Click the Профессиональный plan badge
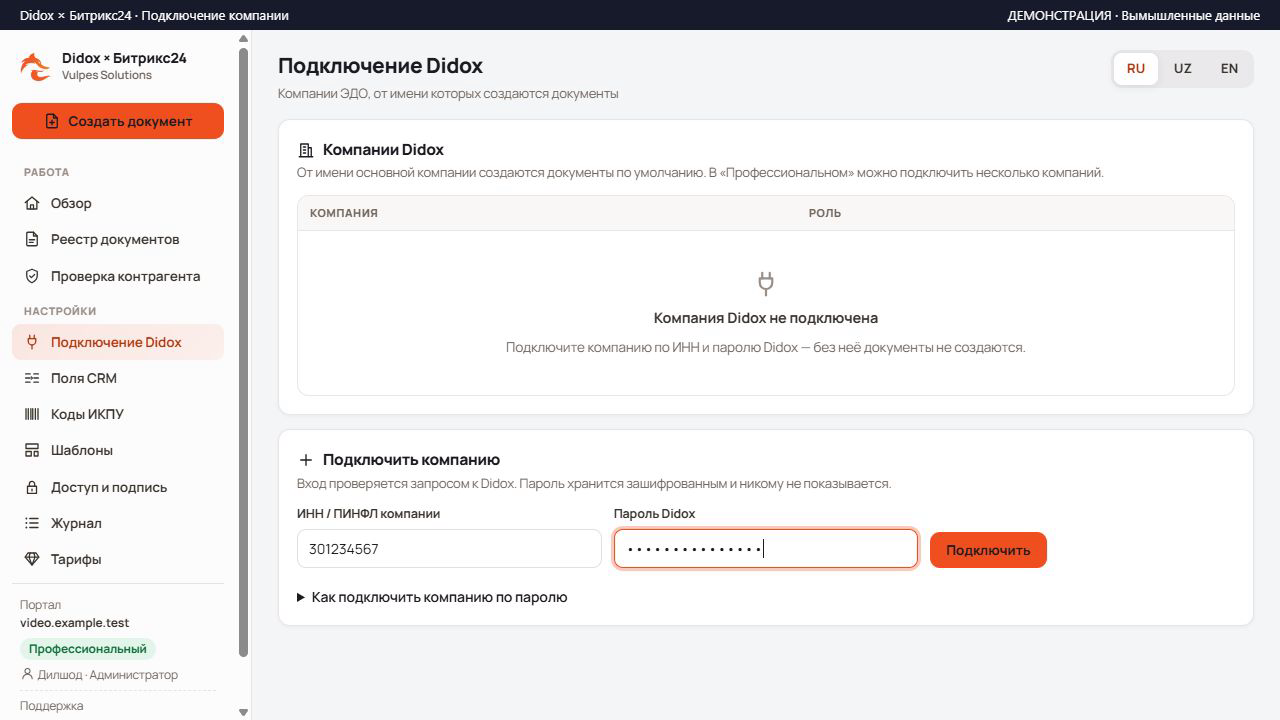The width and height of the screenshot is (1280, 720). pos(88,649)
